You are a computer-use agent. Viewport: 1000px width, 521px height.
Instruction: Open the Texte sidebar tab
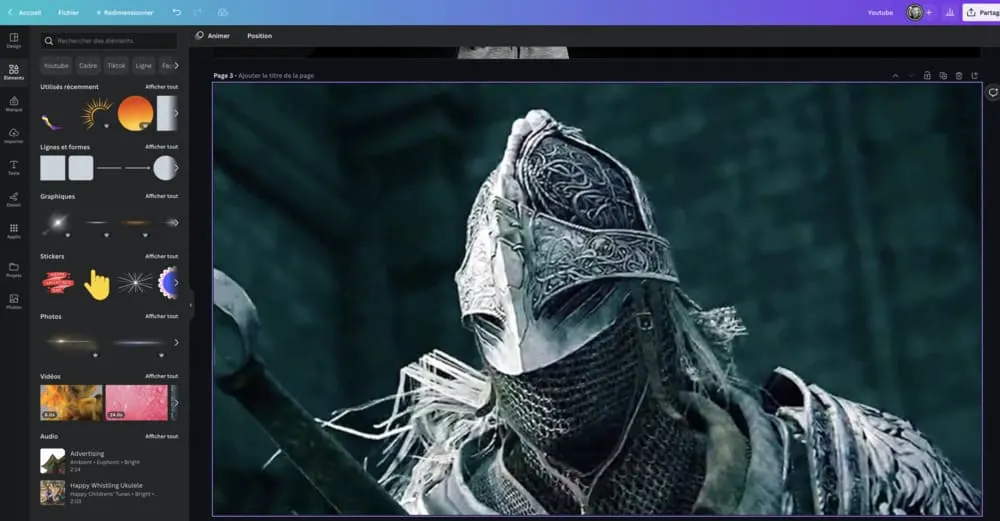13,167
